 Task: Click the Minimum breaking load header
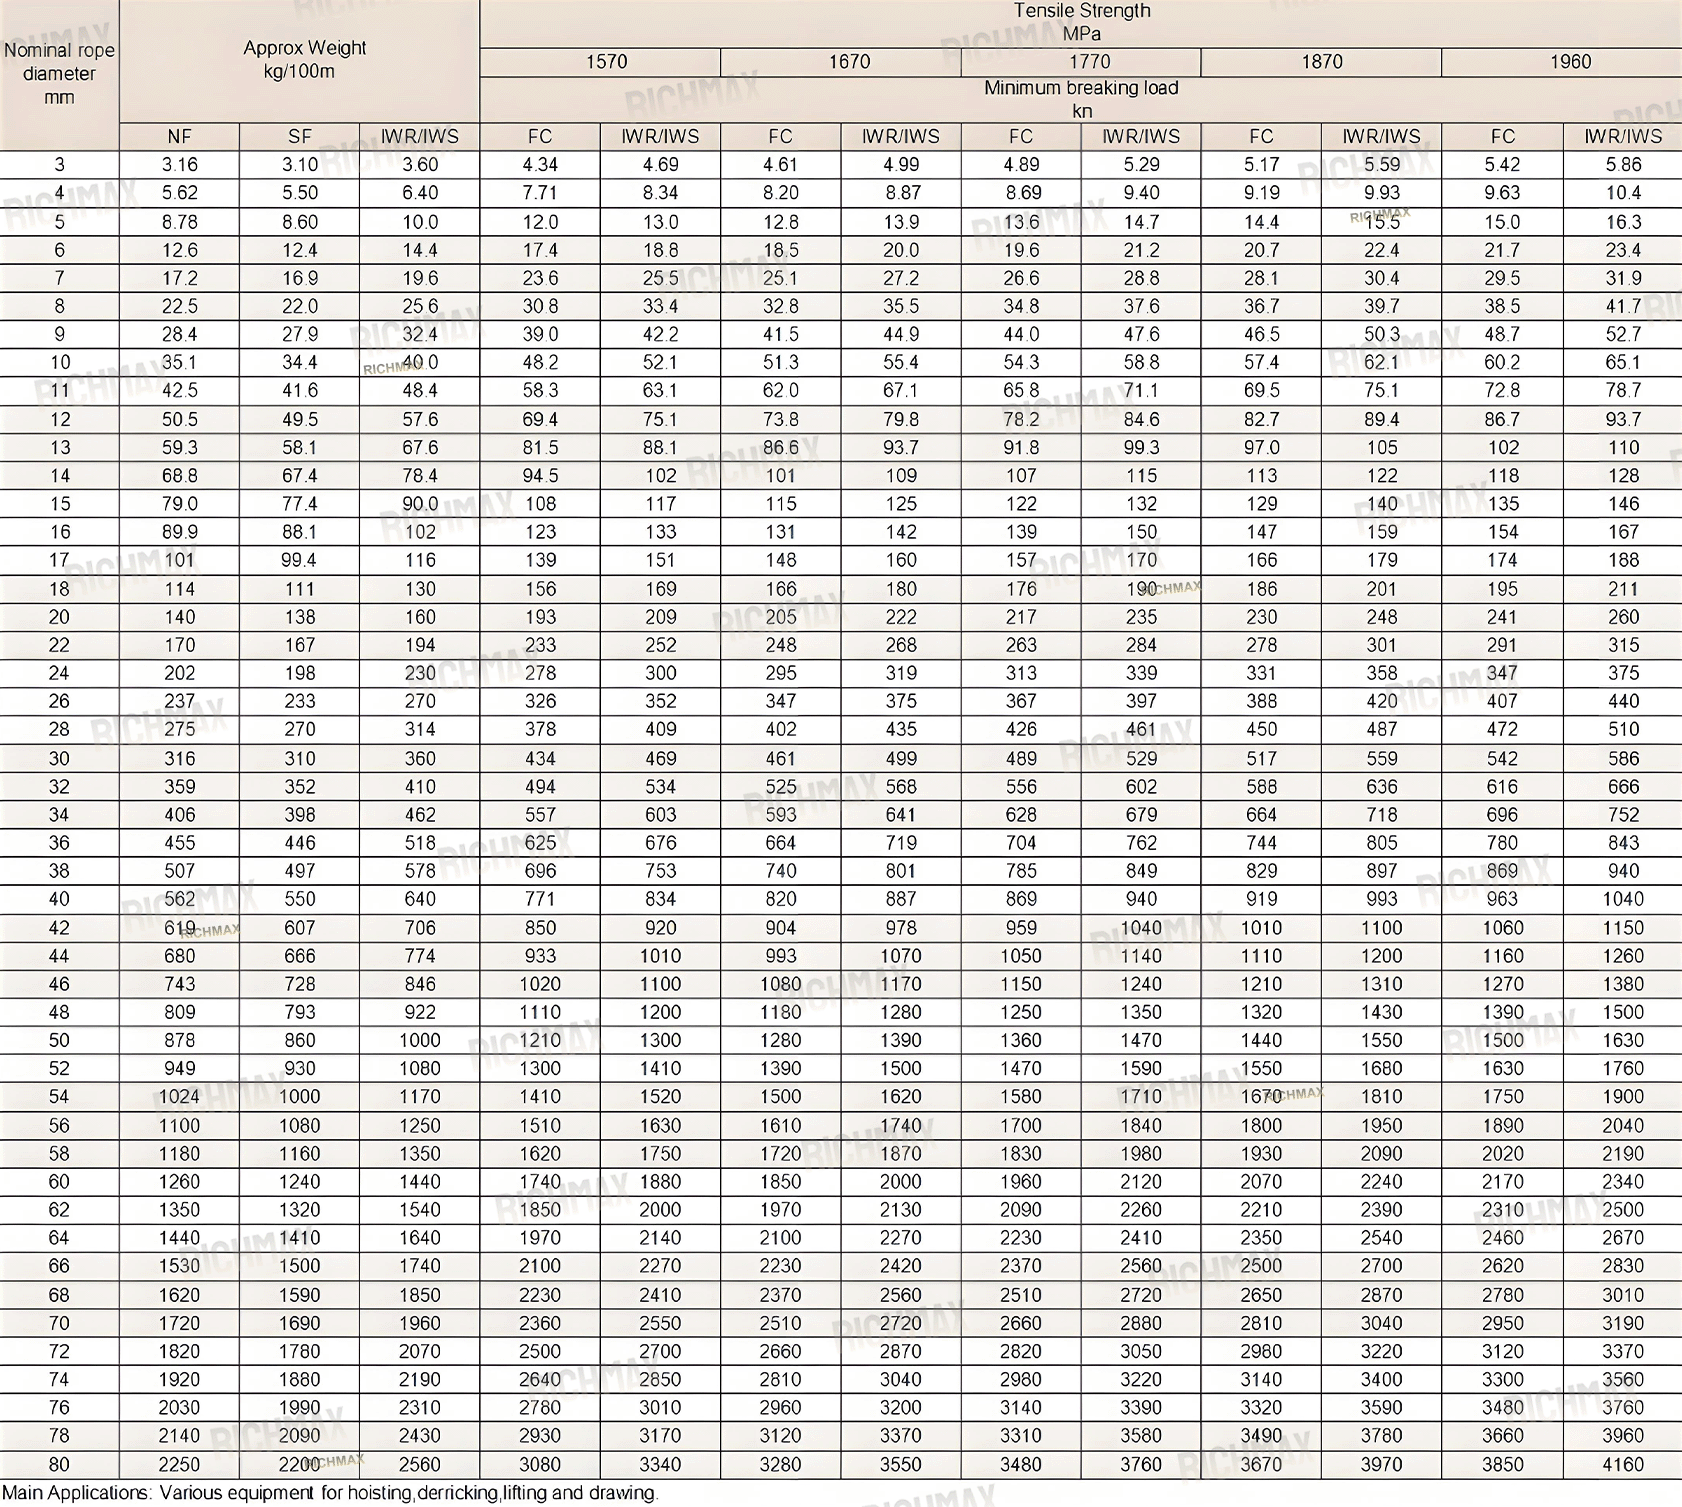1081,98
